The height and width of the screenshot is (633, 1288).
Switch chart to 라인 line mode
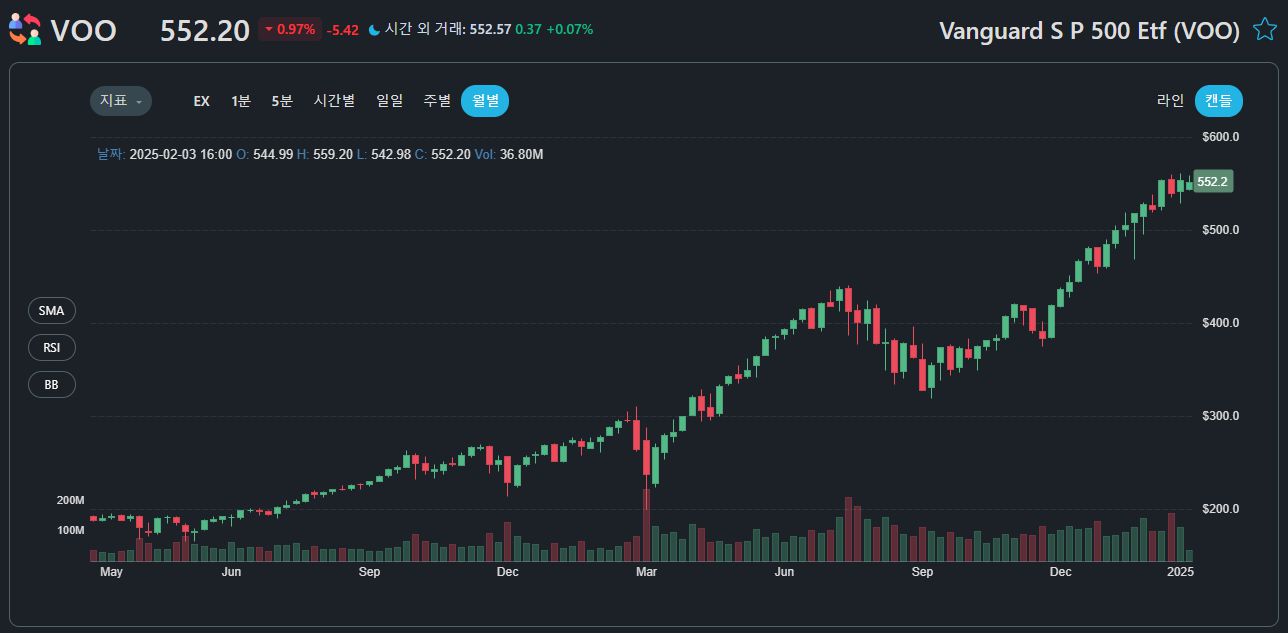click(x=1169, y=101)
